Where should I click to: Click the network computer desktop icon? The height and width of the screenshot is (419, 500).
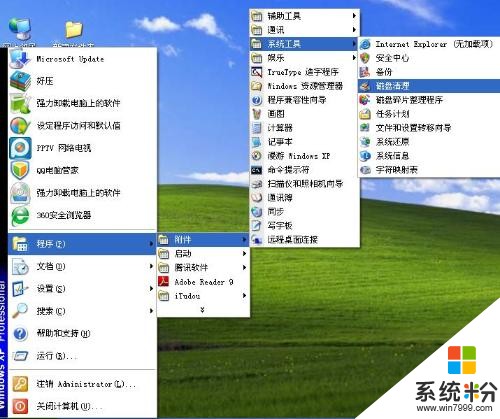(20, 30)
